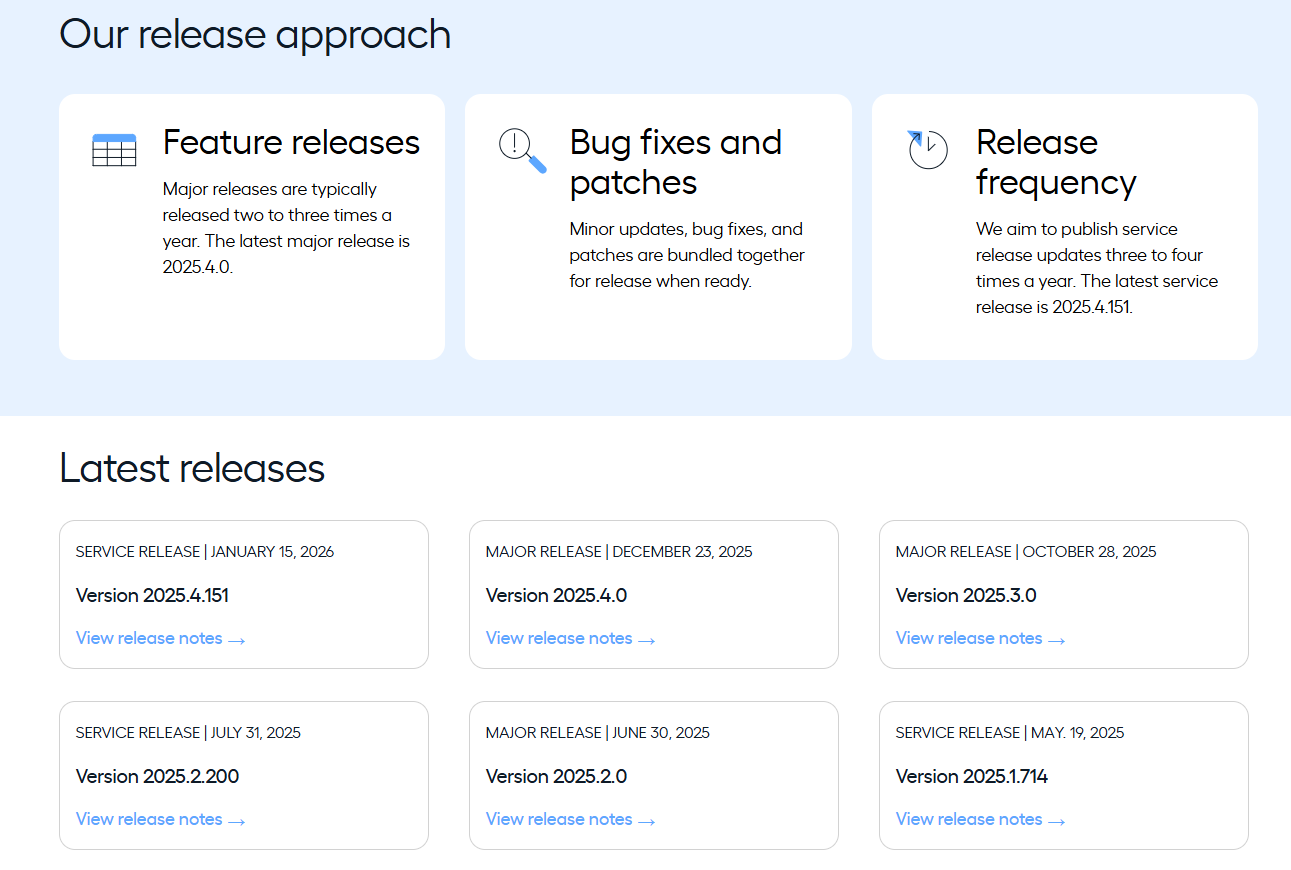The height and width of the screenshot is (870, 1291).
Task: View release notes for Version 2025.1.714
Action: [980, 820]
